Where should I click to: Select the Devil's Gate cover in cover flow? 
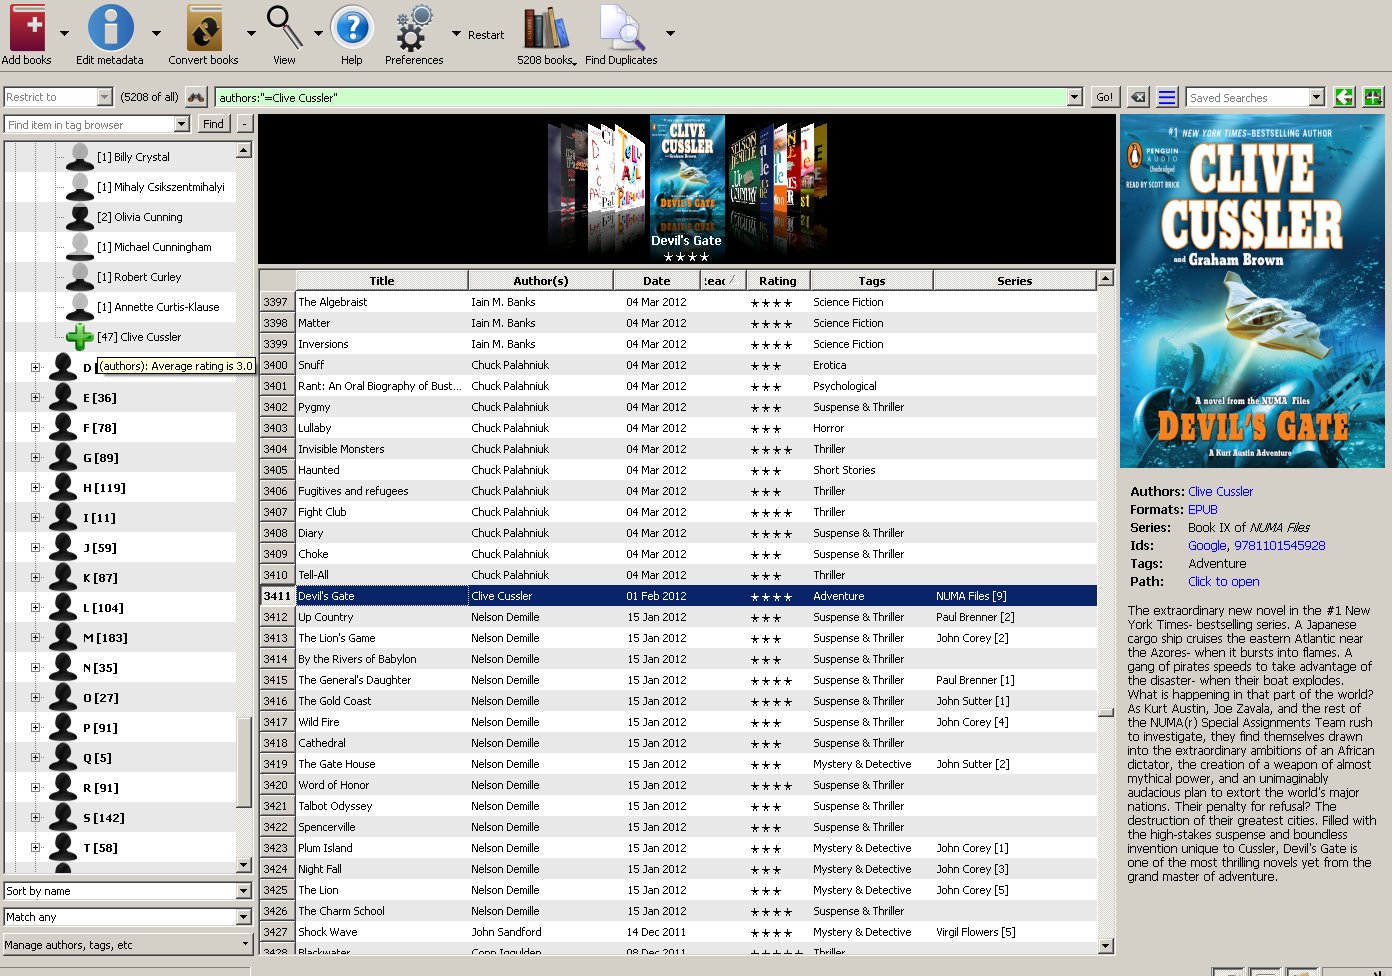tap(687, 174)
